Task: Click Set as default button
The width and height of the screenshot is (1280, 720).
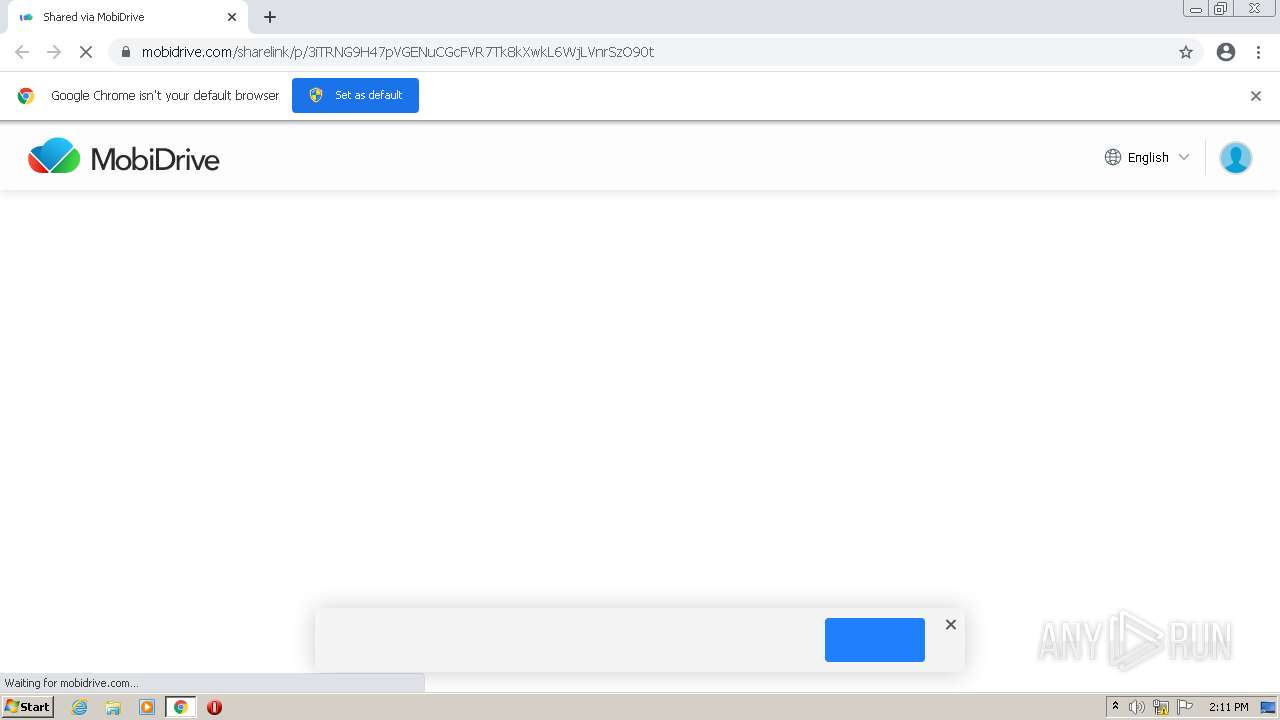Action: coord(355,95)
